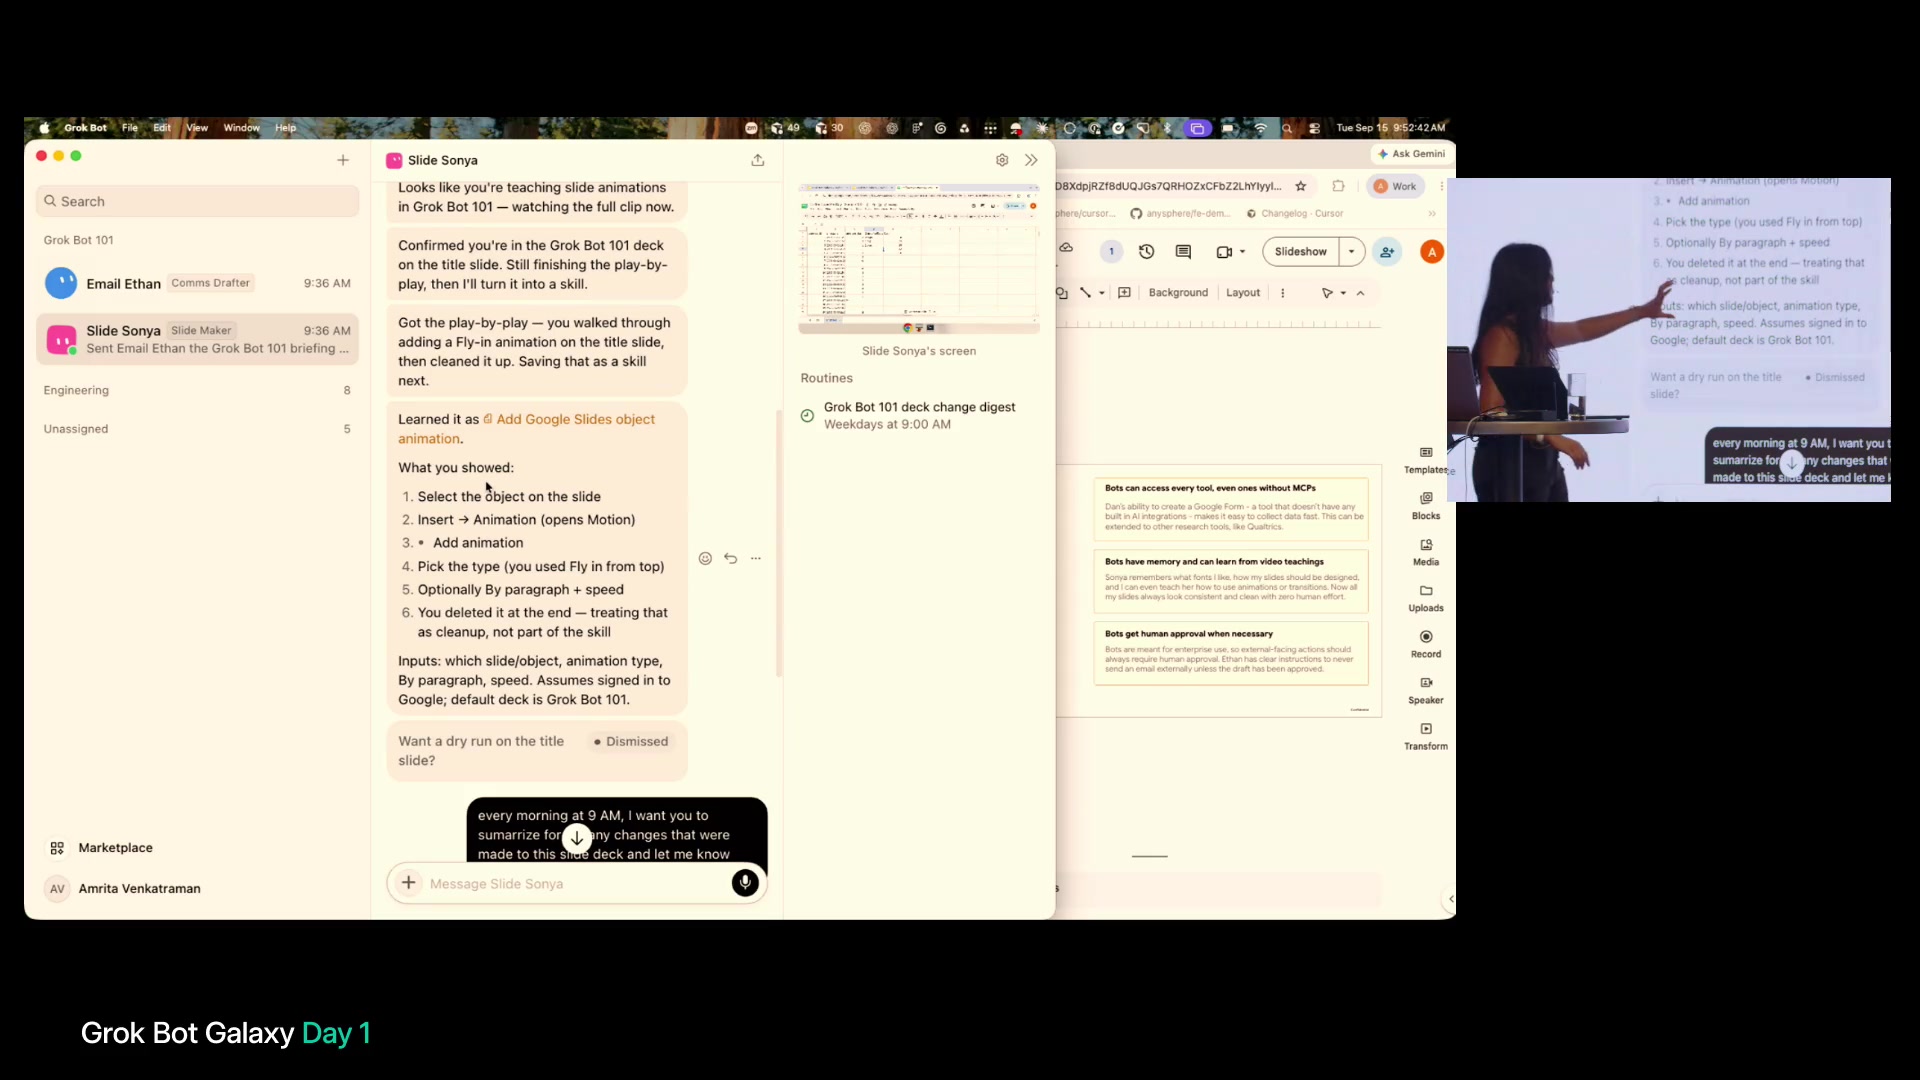Start the Slideshow
This screenshot has width=1920, height=1080.
(x=1301, y=252)
